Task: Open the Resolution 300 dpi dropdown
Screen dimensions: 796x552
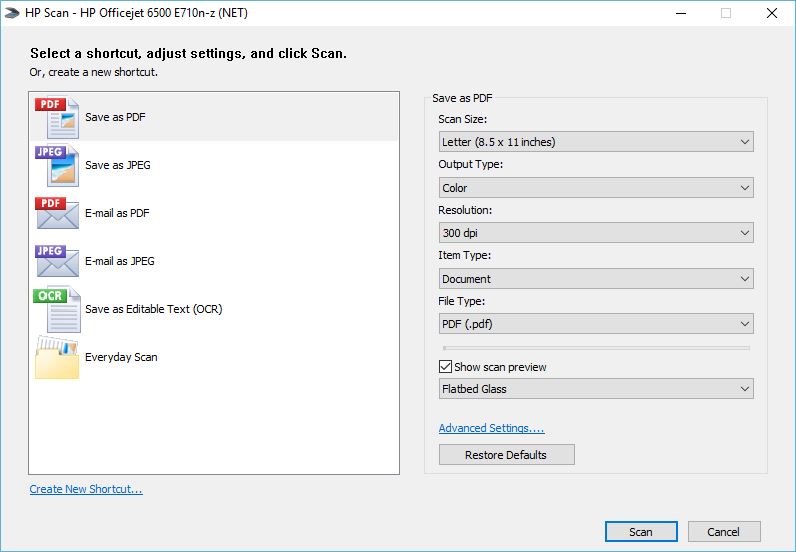Action: pyautogui.click(x=596, y=233)
